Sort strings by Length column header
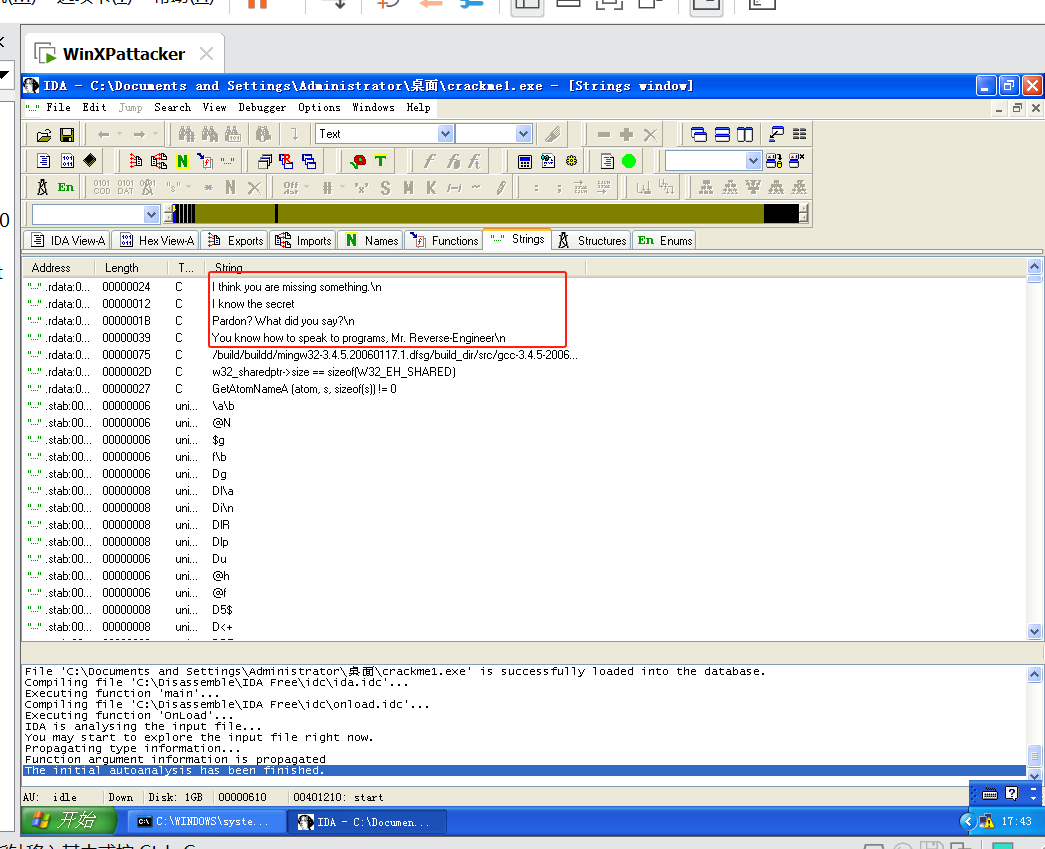This screenshot has height=849, width=1045. pos(129,268)
